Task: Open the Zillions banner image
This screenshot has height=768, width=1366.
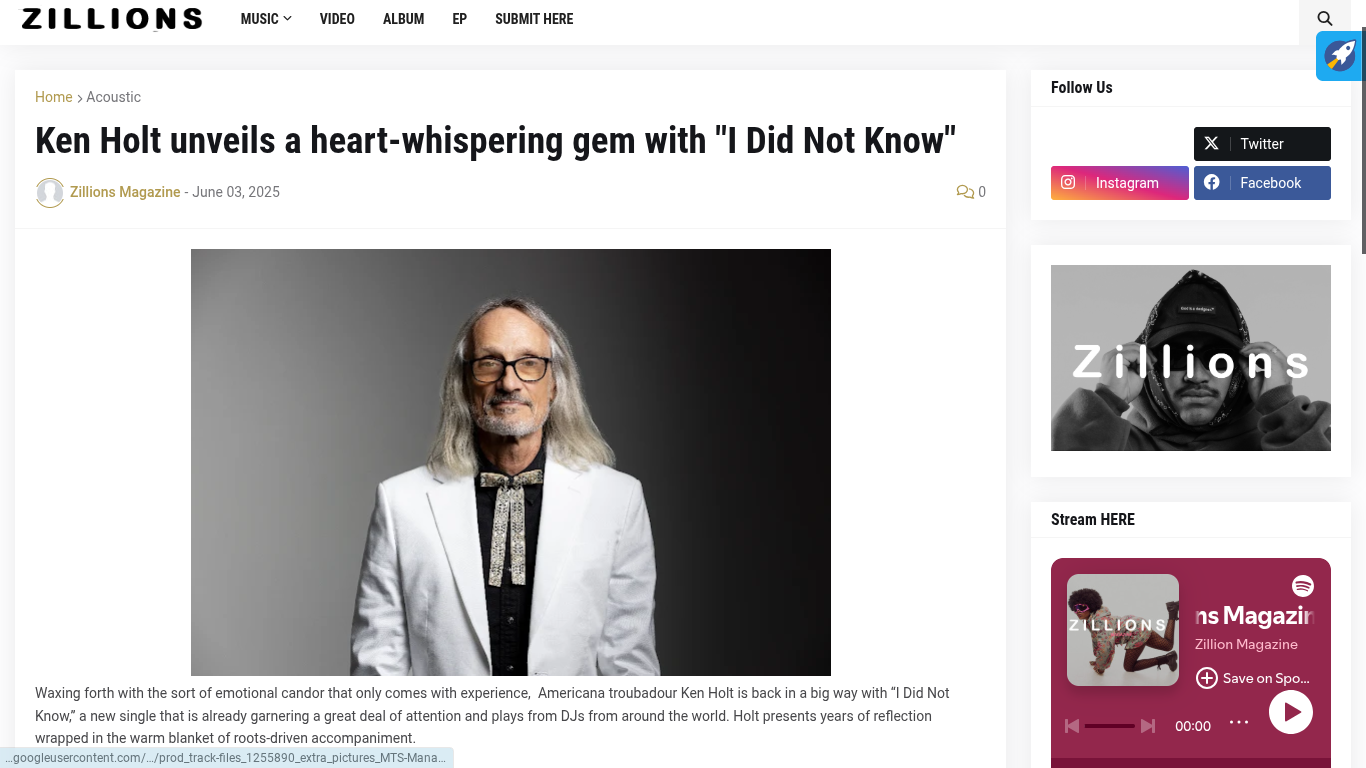Action: (1190, 358)
